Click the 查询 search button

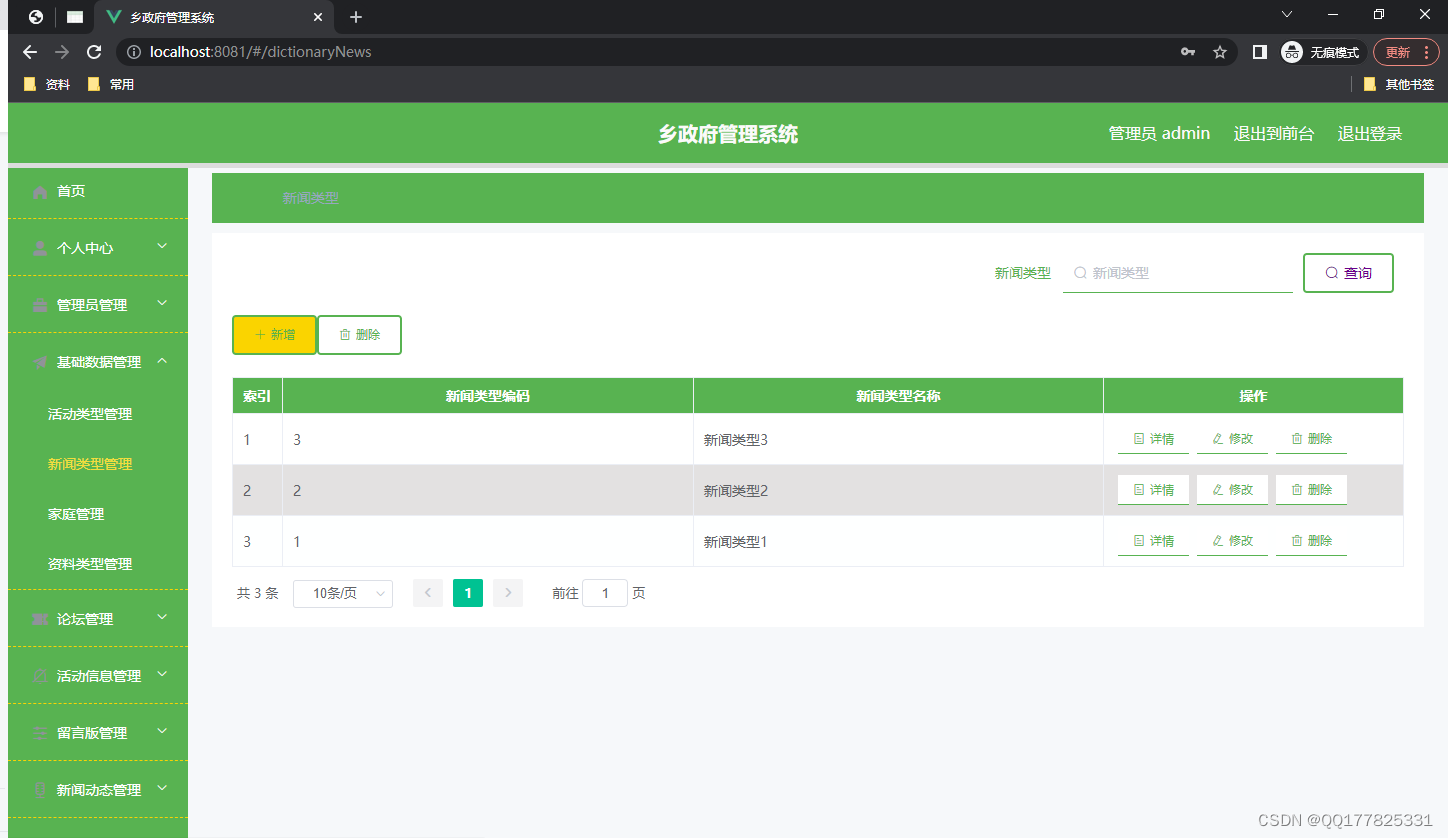pyautogui.click(x=1348, y=273)
